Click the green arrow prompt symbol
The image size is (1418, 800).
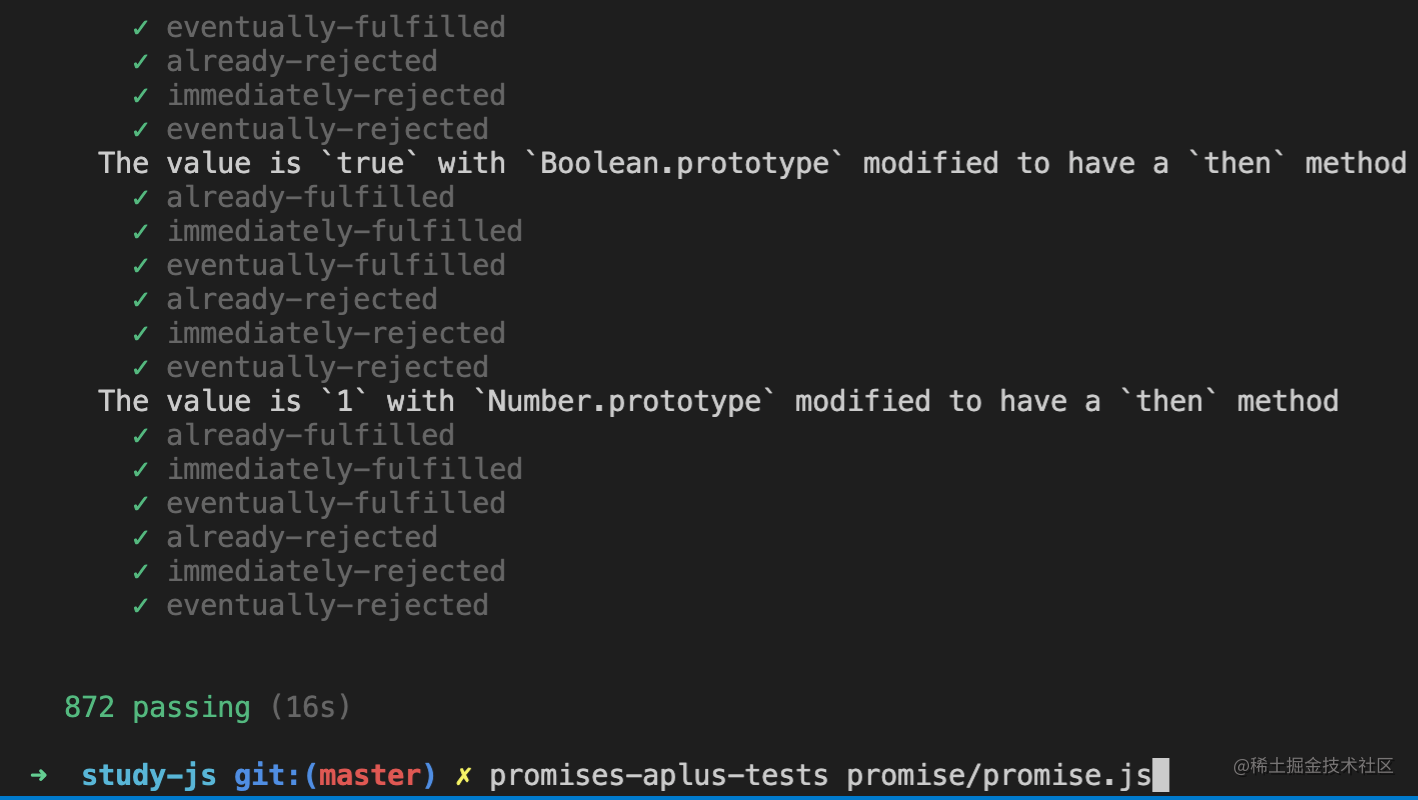point(39,775)
